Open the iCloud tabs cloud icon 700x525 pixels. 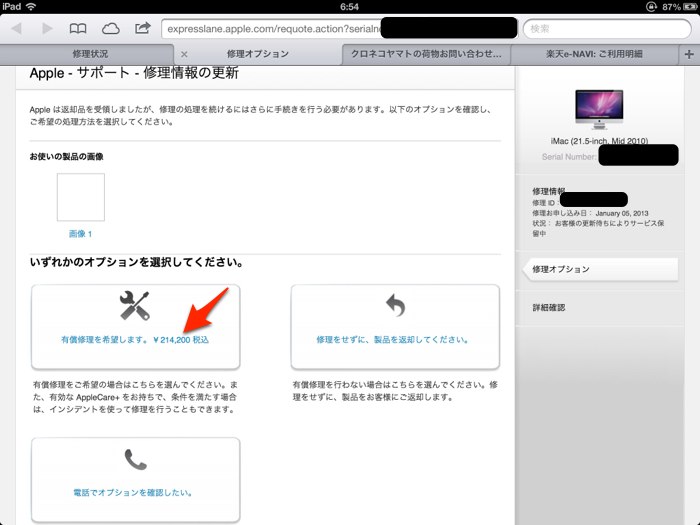coord(110,29)
